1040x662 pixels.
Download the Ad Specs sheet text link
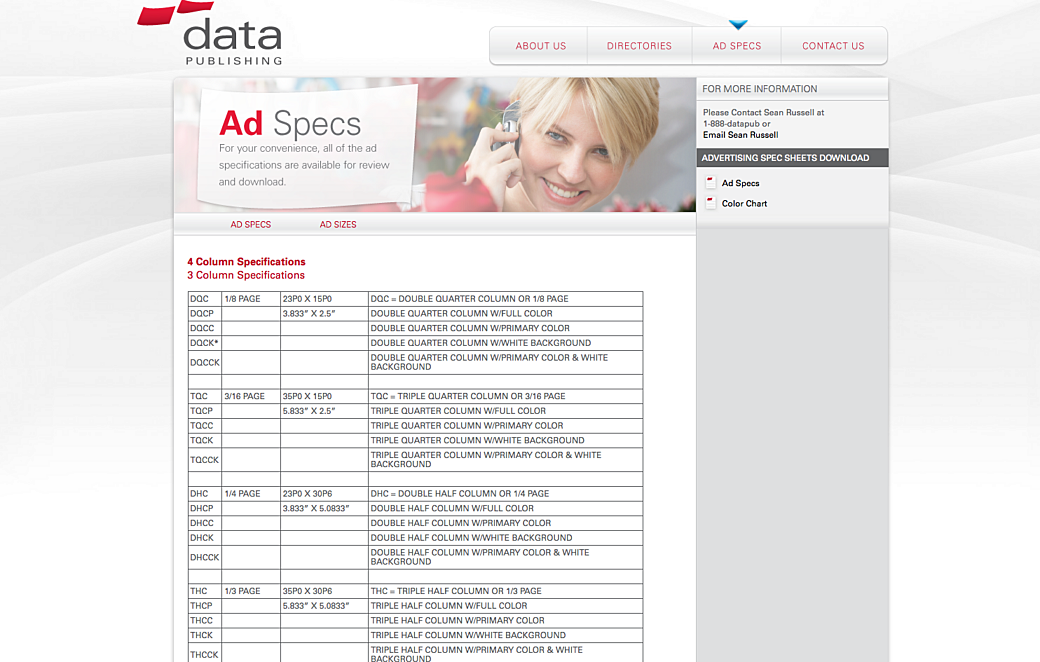(x=741, y=183)
